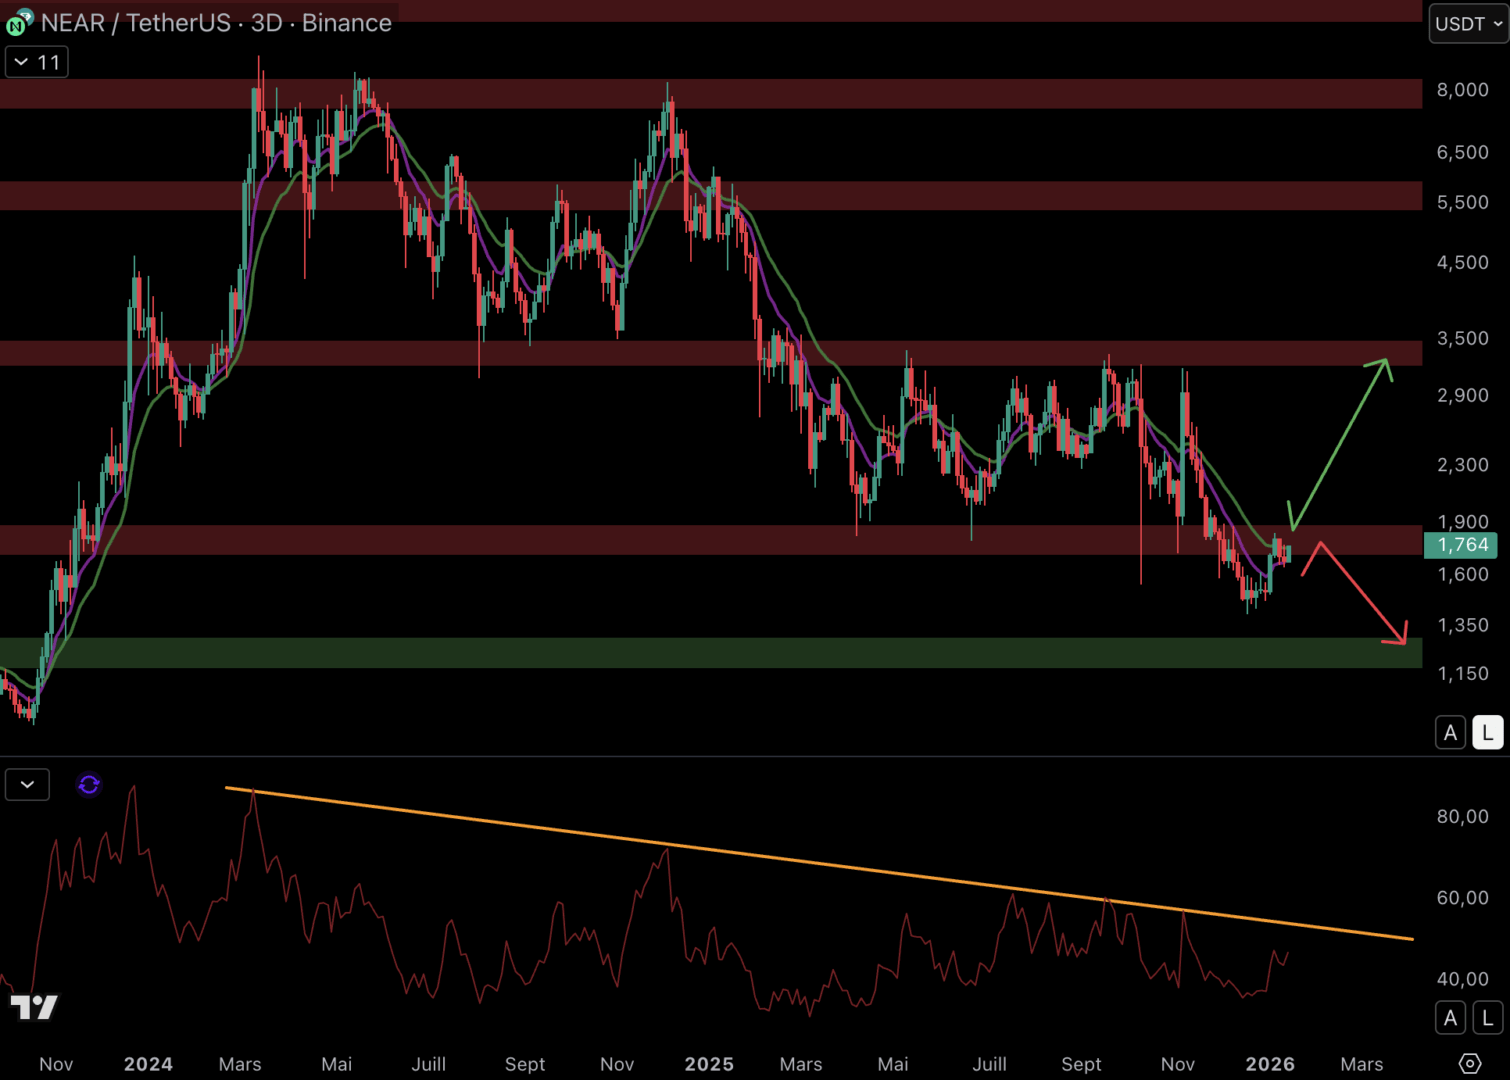Open the USDT currency dropdown
Image resolution: width=1510 pixels, height=1080 pixels.
coord(1467,24)
